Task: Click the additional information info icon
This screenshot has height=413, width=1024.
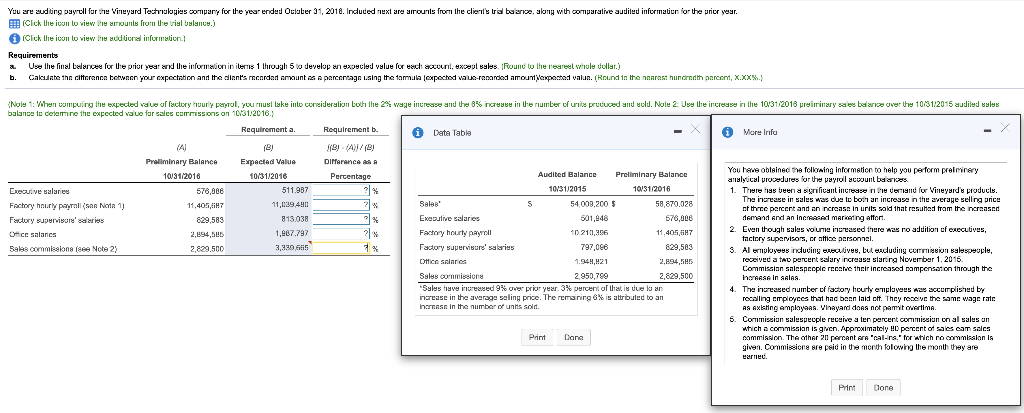Action: pos(13,38)
